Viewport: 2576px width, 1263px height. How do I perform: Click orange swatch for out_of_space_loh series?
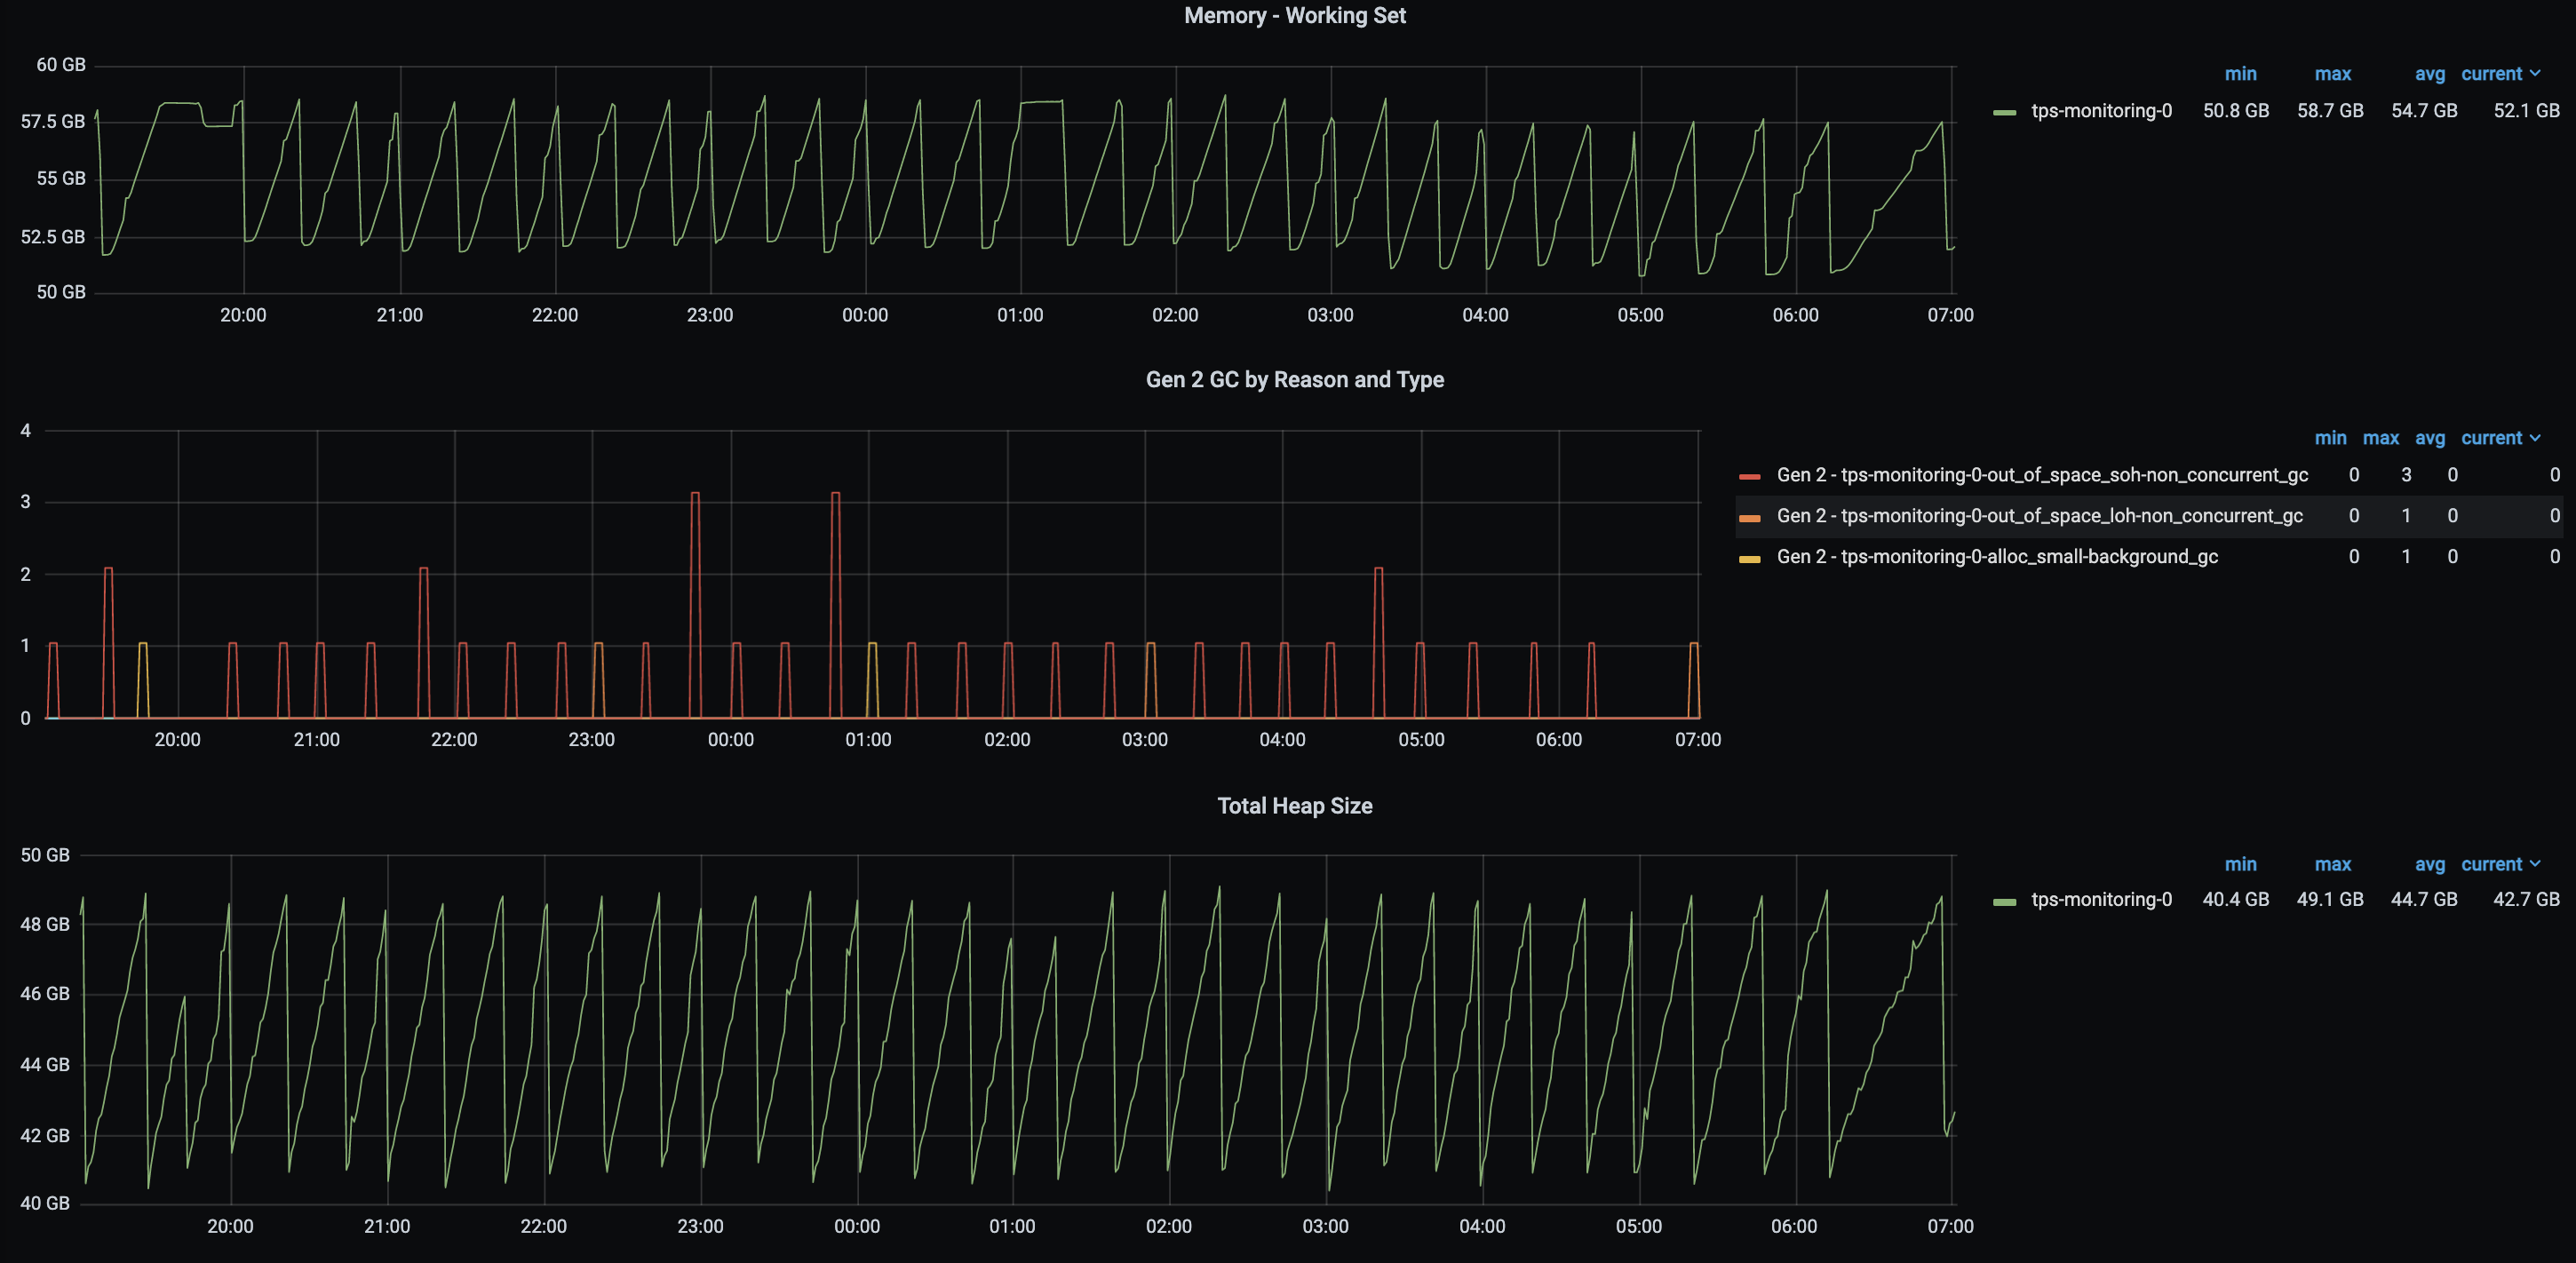(1749, 517)
